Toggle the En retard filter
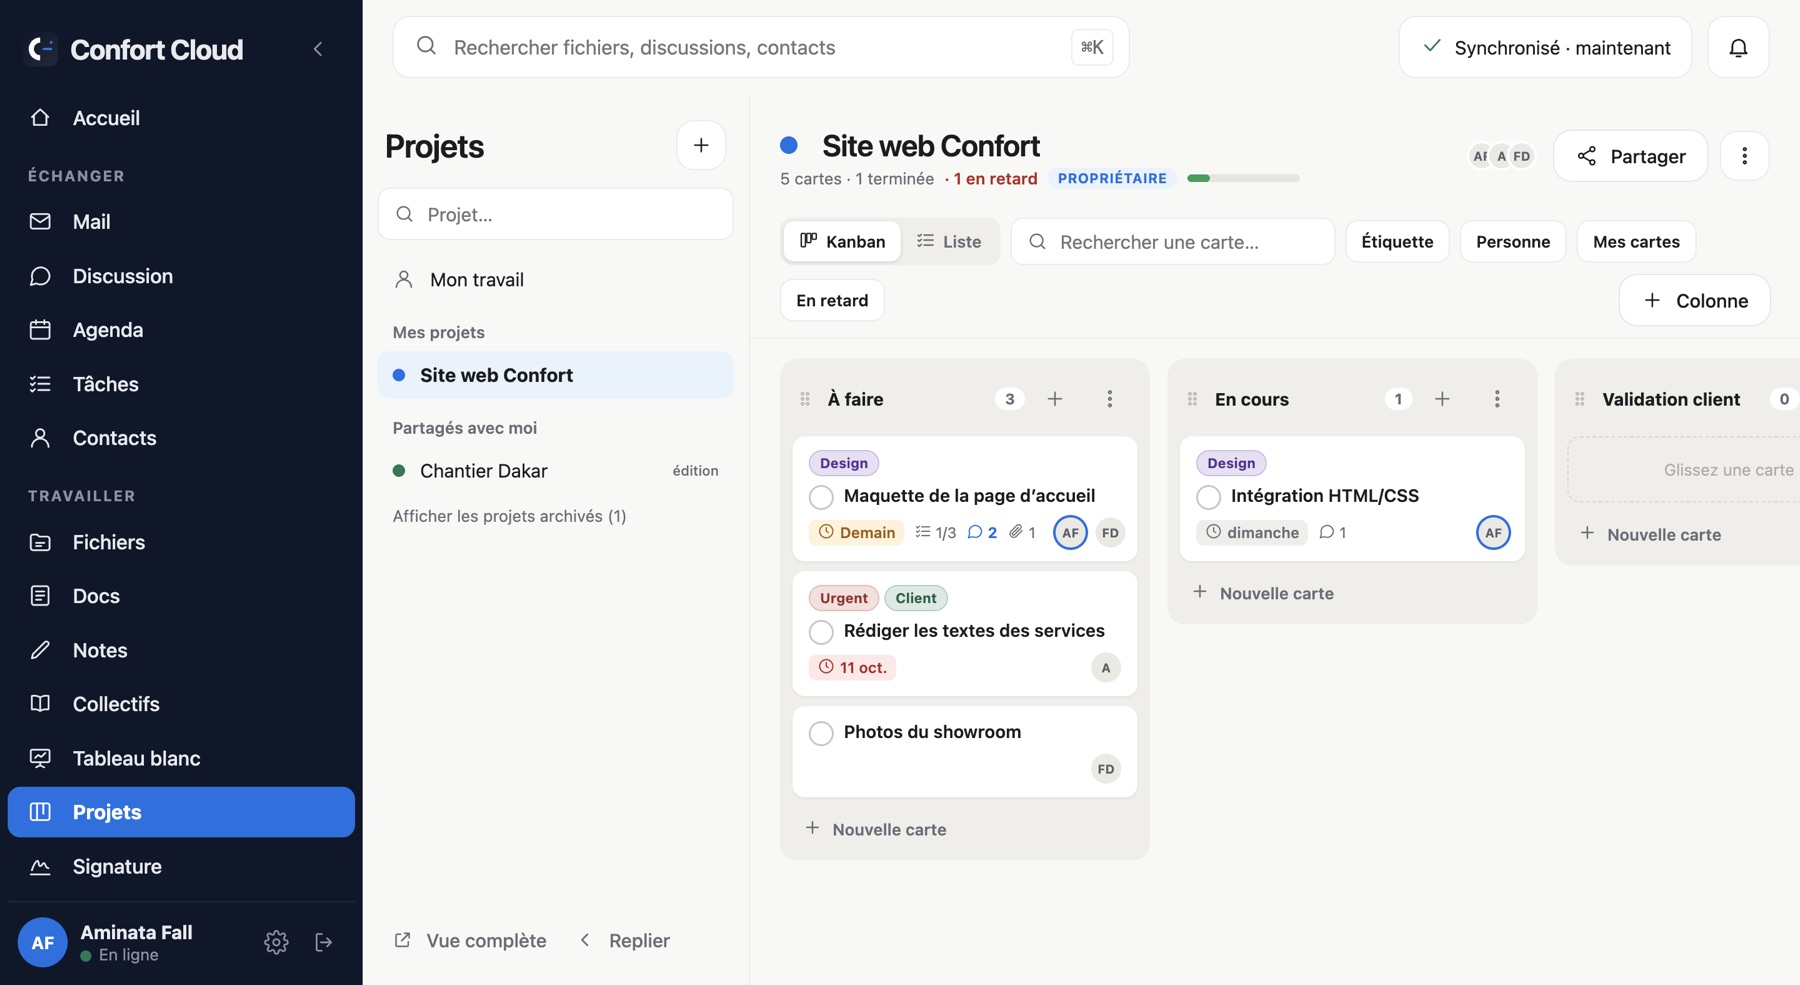The image size is (1800, 985). coord(832,300)
